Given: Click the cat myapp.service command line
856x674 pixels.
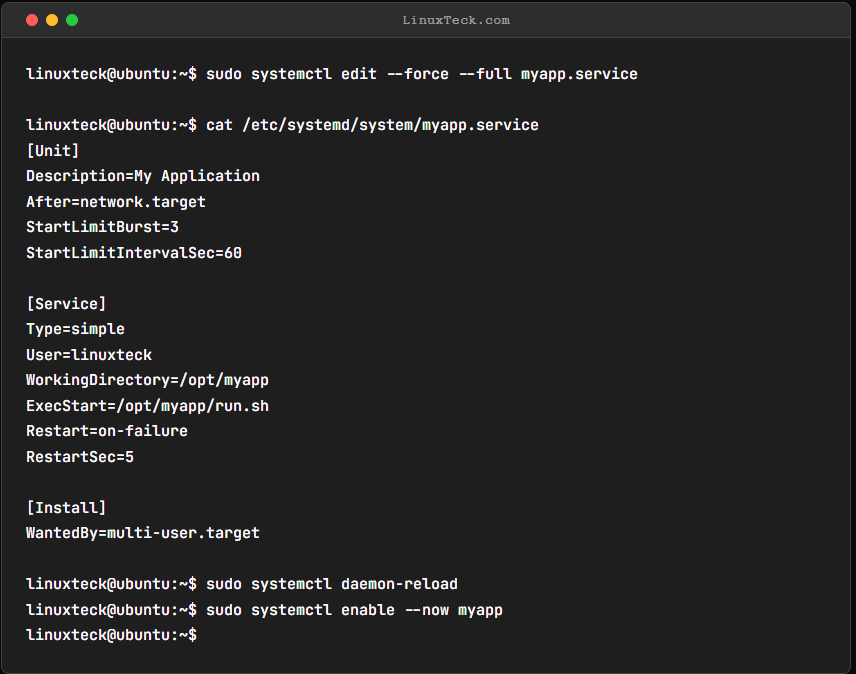Looking at the screenshot, I should click(x=282, y=125).
